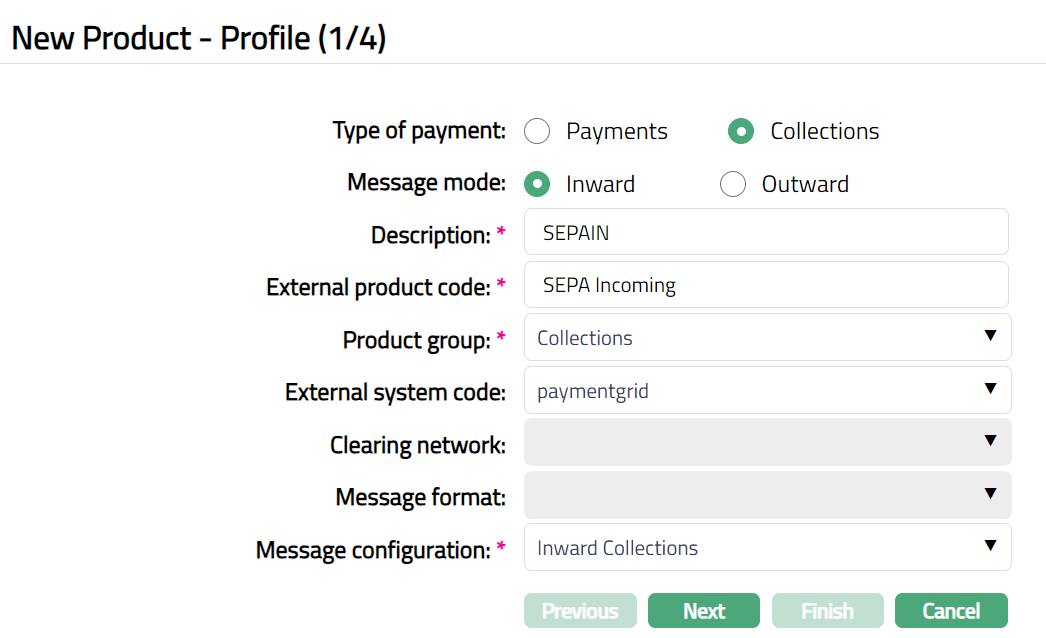Click the Message mode label
The height and width of the screenshot is (638, 1046).
pyautogui.click(x=426, y=183)
